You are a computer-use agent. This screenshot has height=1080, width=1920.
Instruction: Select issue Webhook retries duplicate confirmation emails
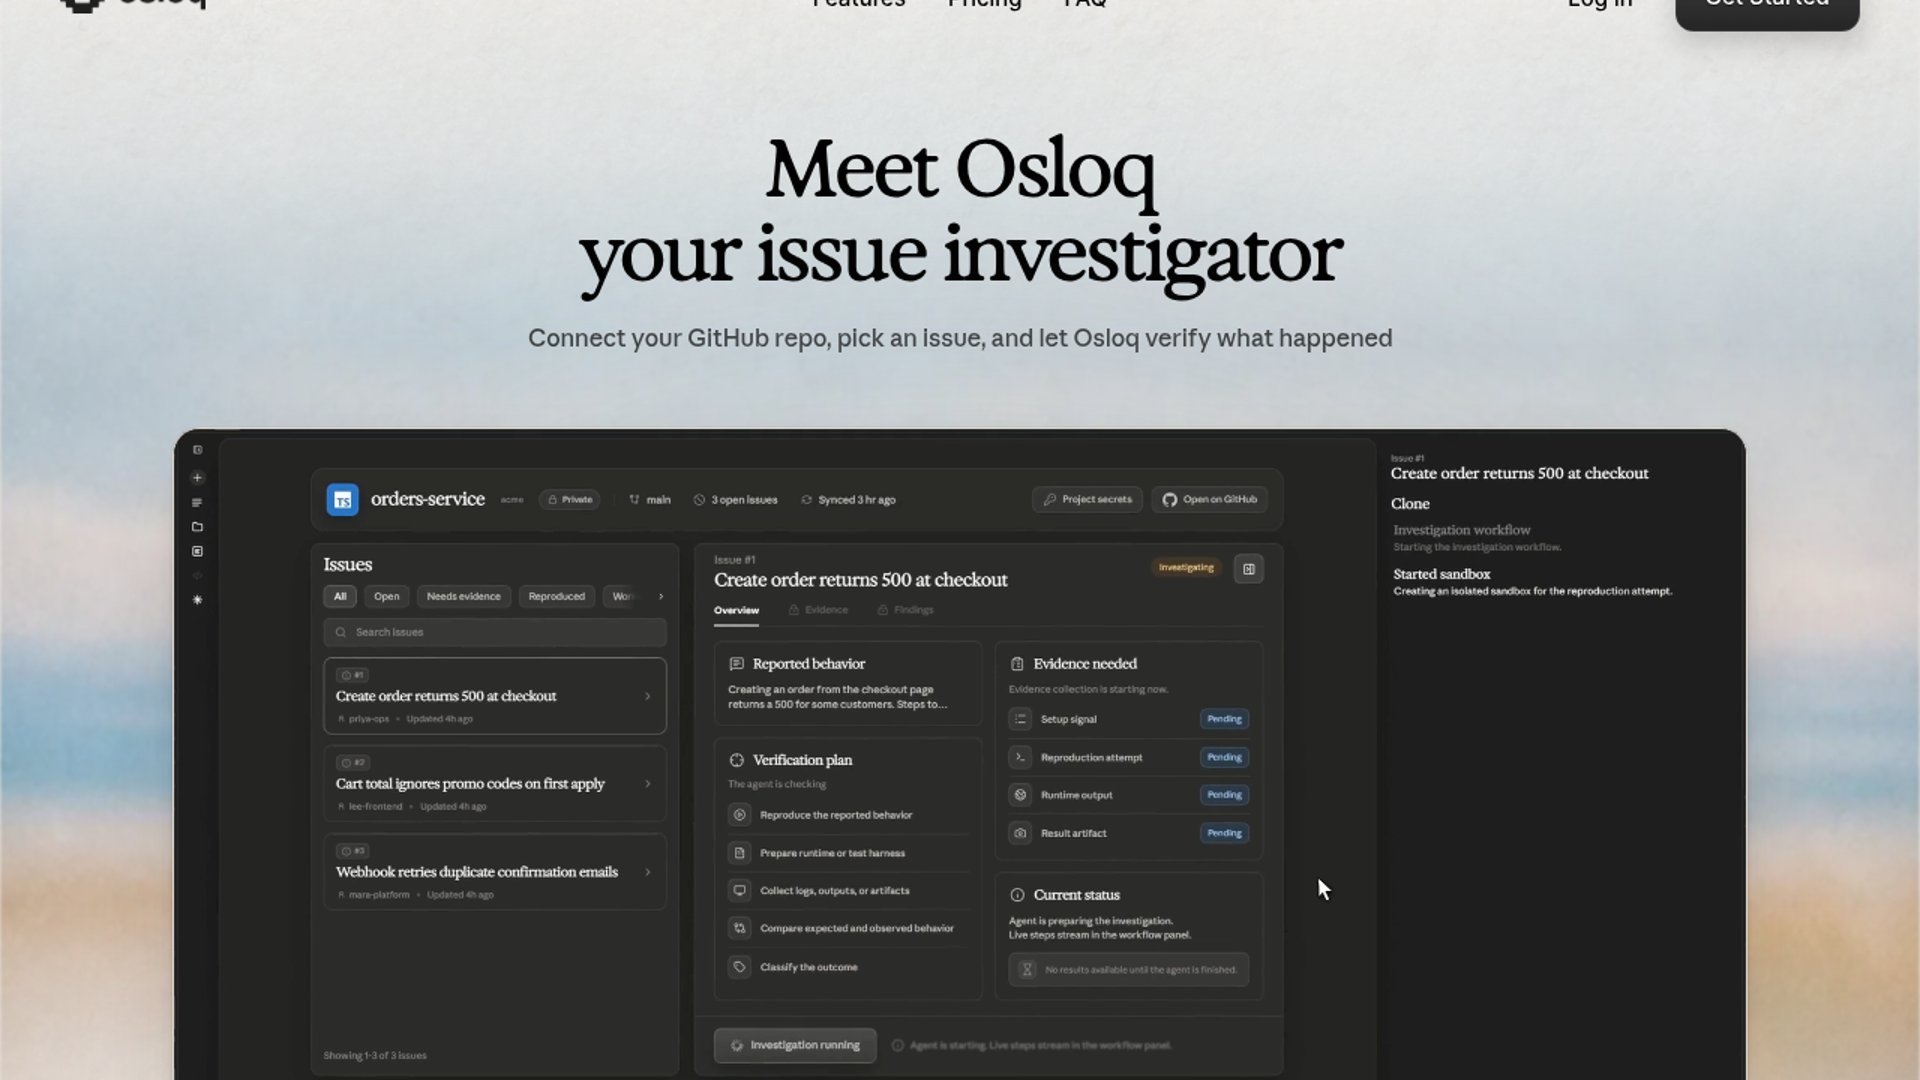pyautogui.click(x=495, y=872)
